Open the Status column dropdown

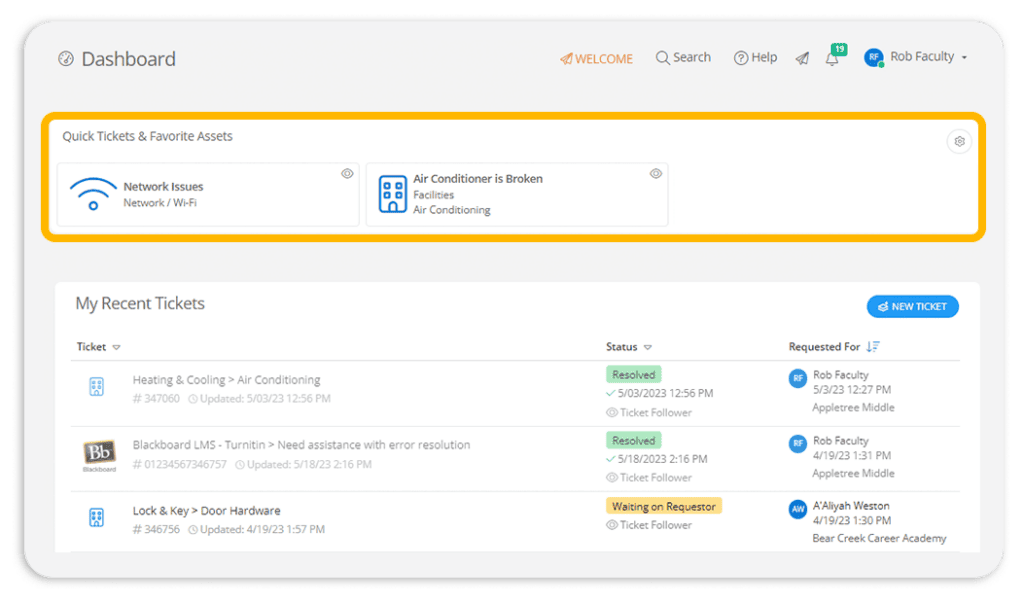coord(649,346)
